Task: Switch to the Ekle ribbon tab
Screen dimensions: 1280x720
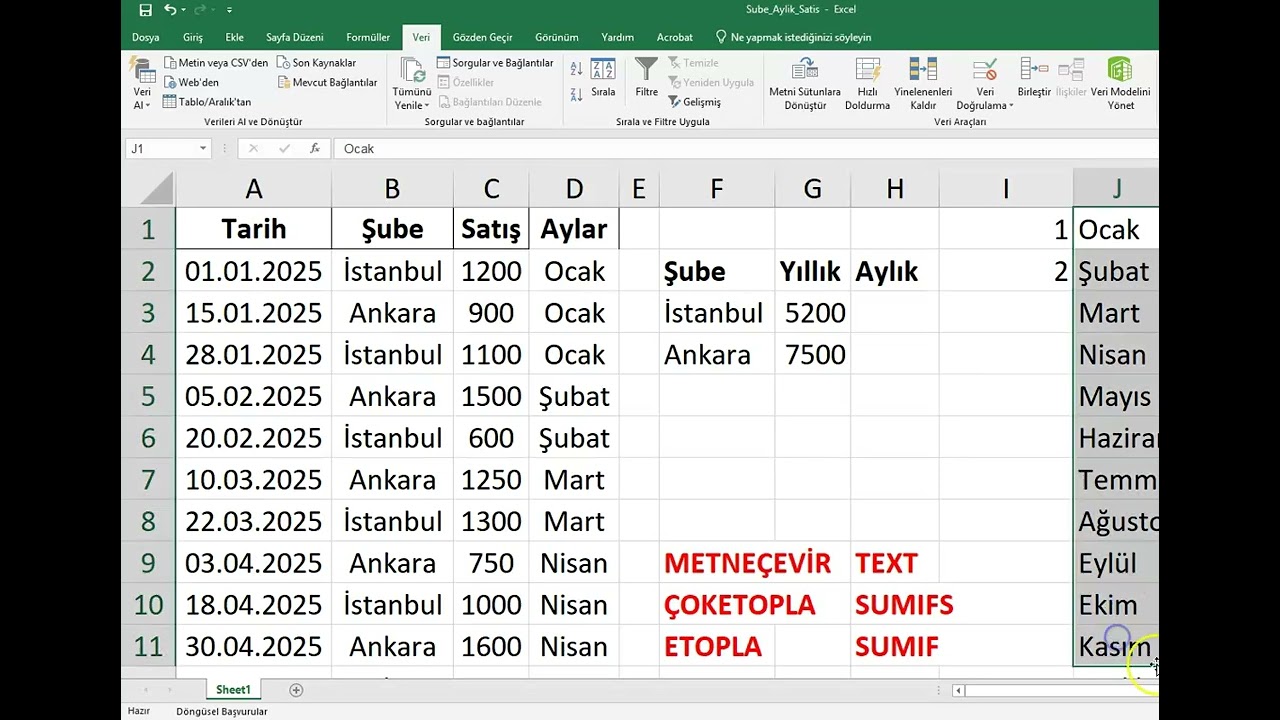Action: pyautogui.click(x=235, y=37)
